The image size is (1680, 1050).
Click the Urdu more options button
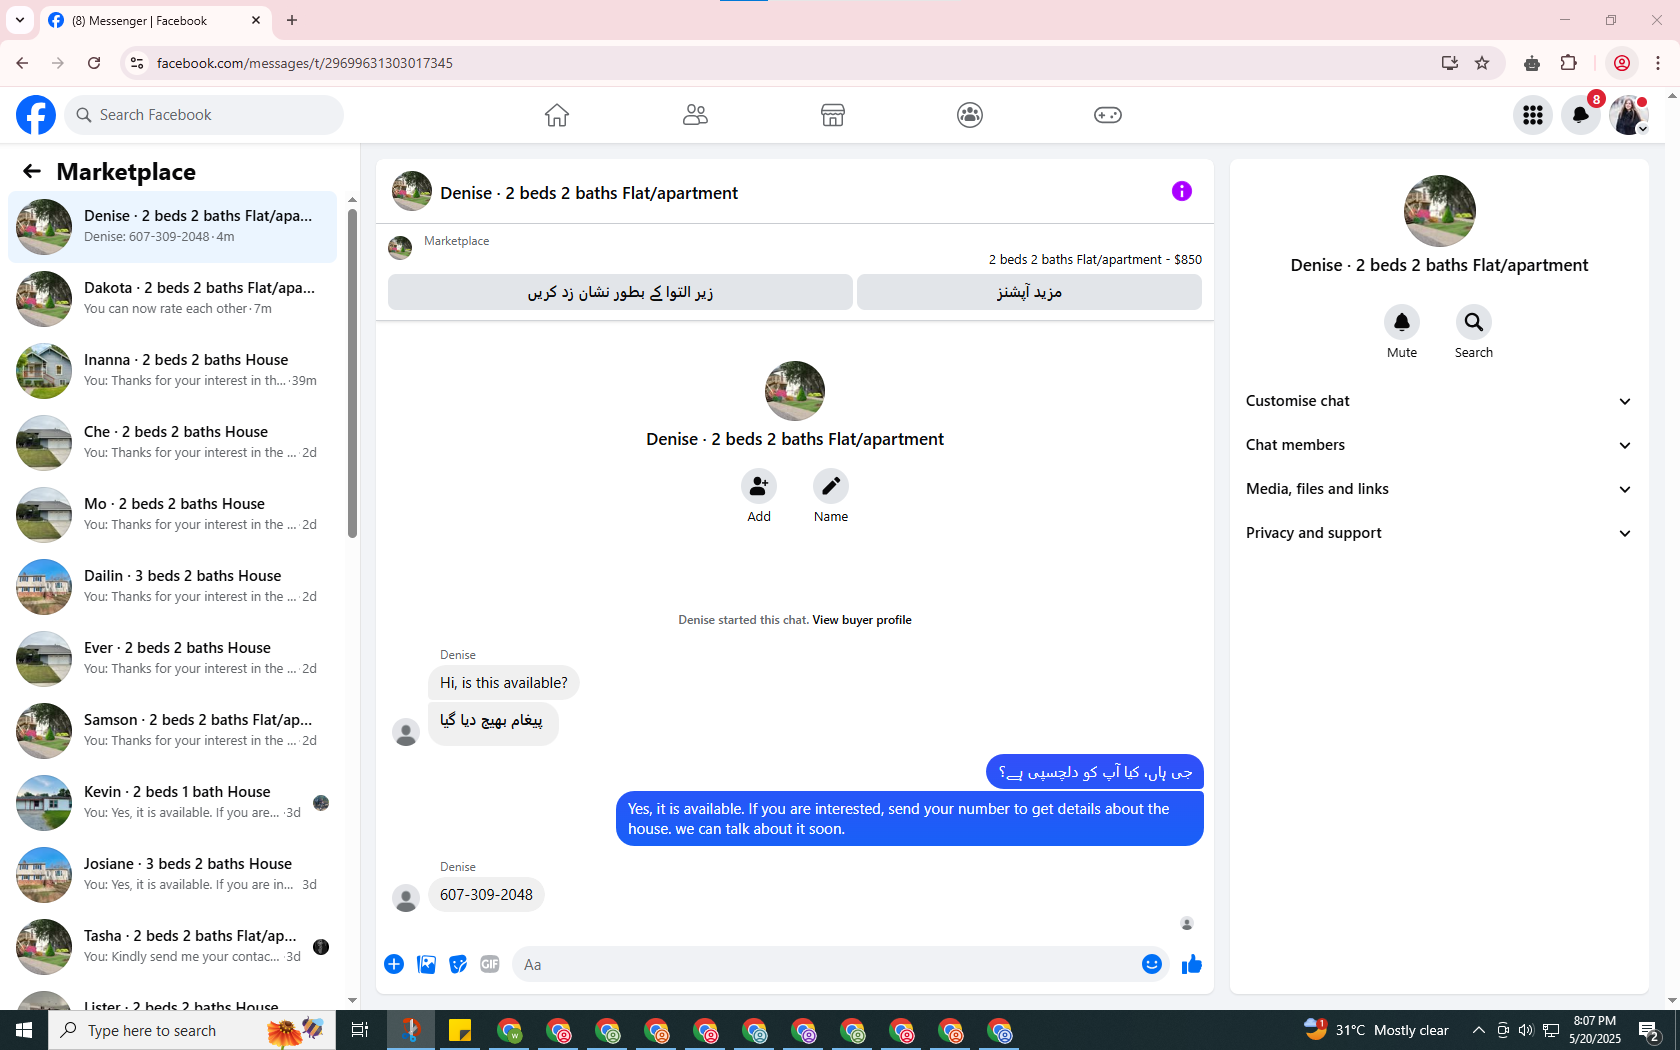point(1029,292)
